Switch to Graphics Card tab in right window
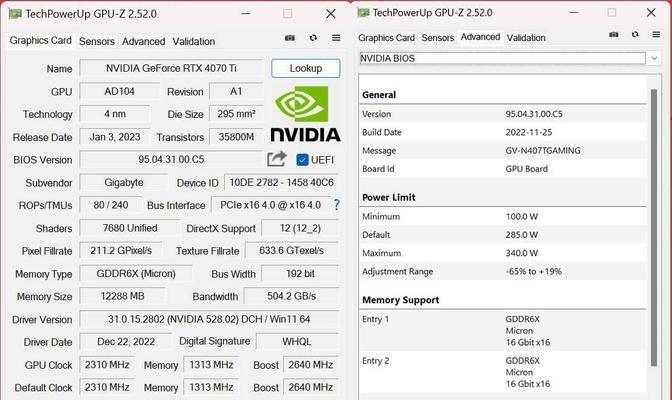 [387, 38]
